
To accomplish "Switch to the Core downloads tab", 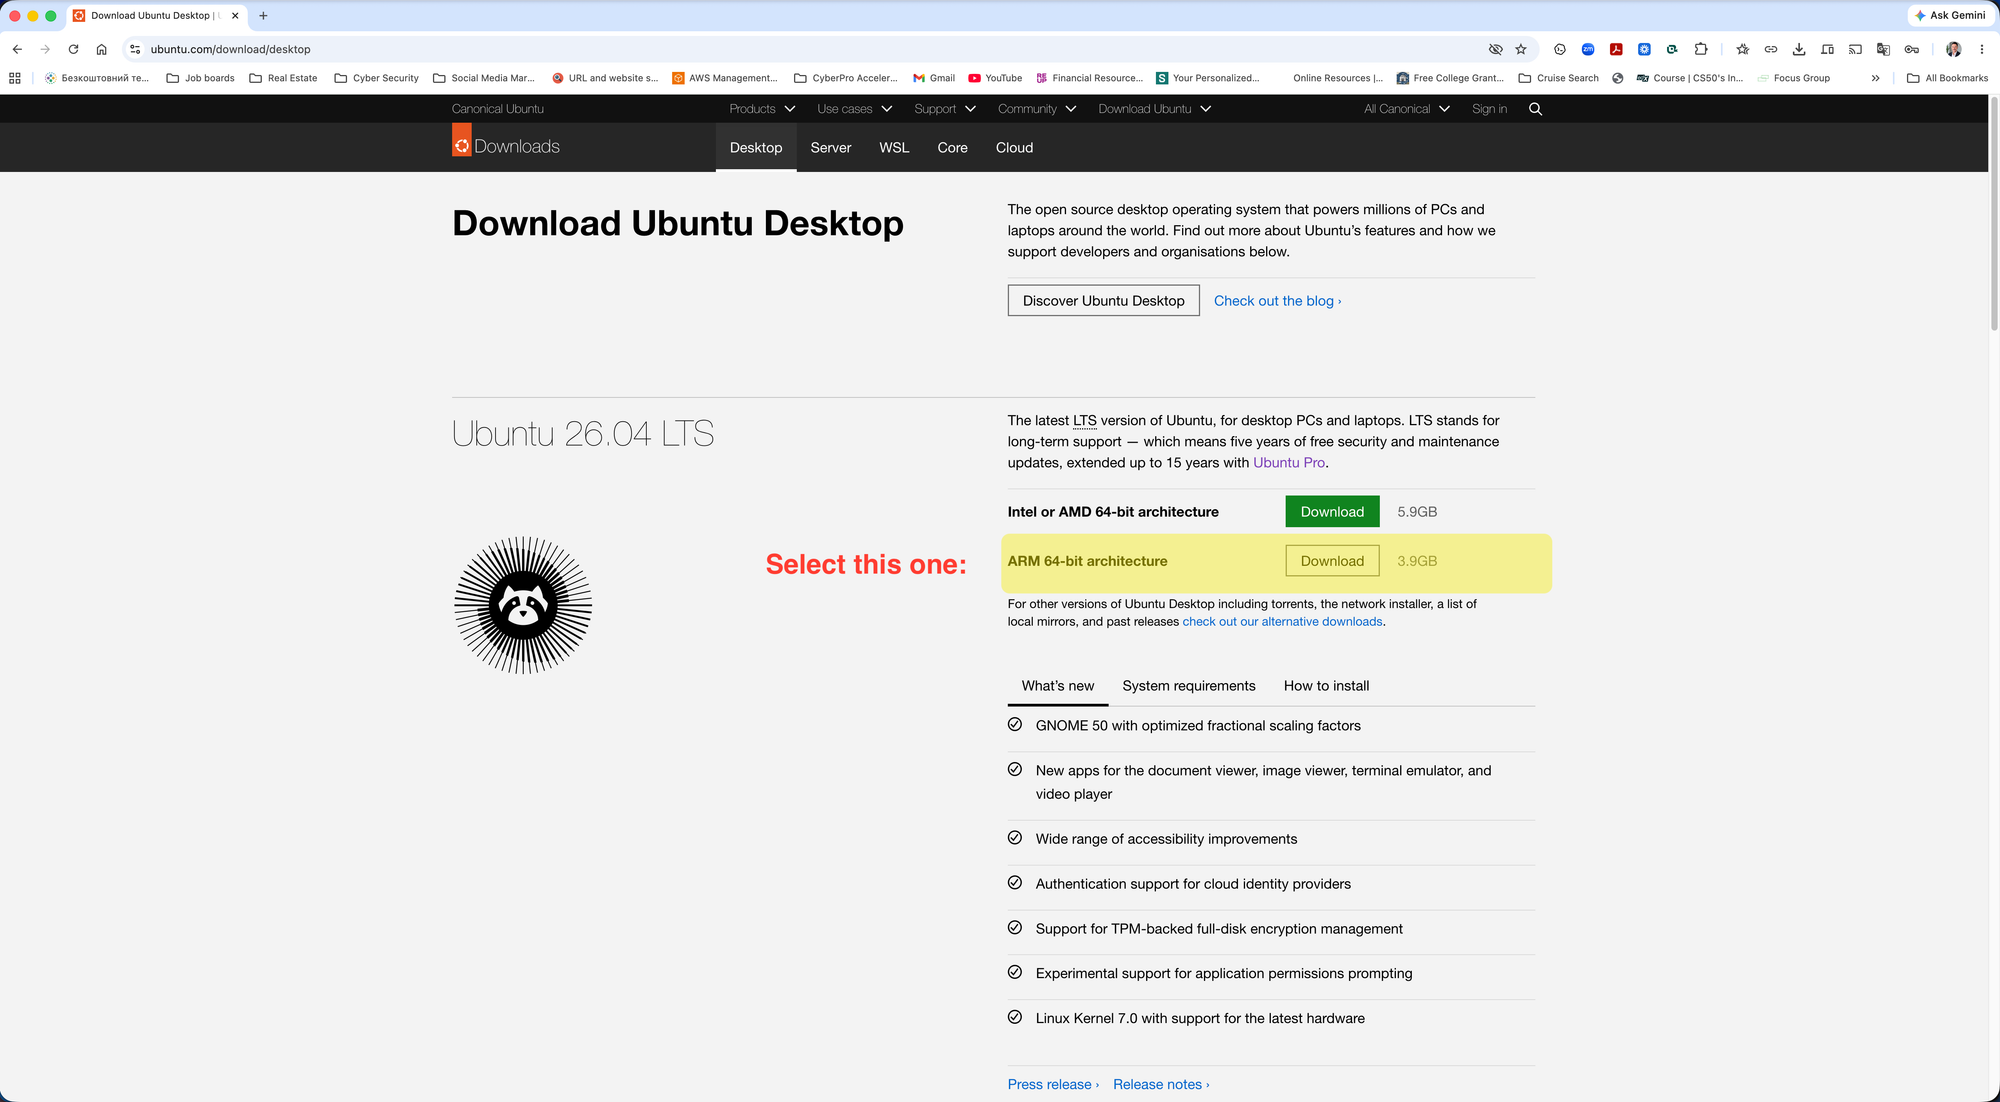I will click(952, 147).
